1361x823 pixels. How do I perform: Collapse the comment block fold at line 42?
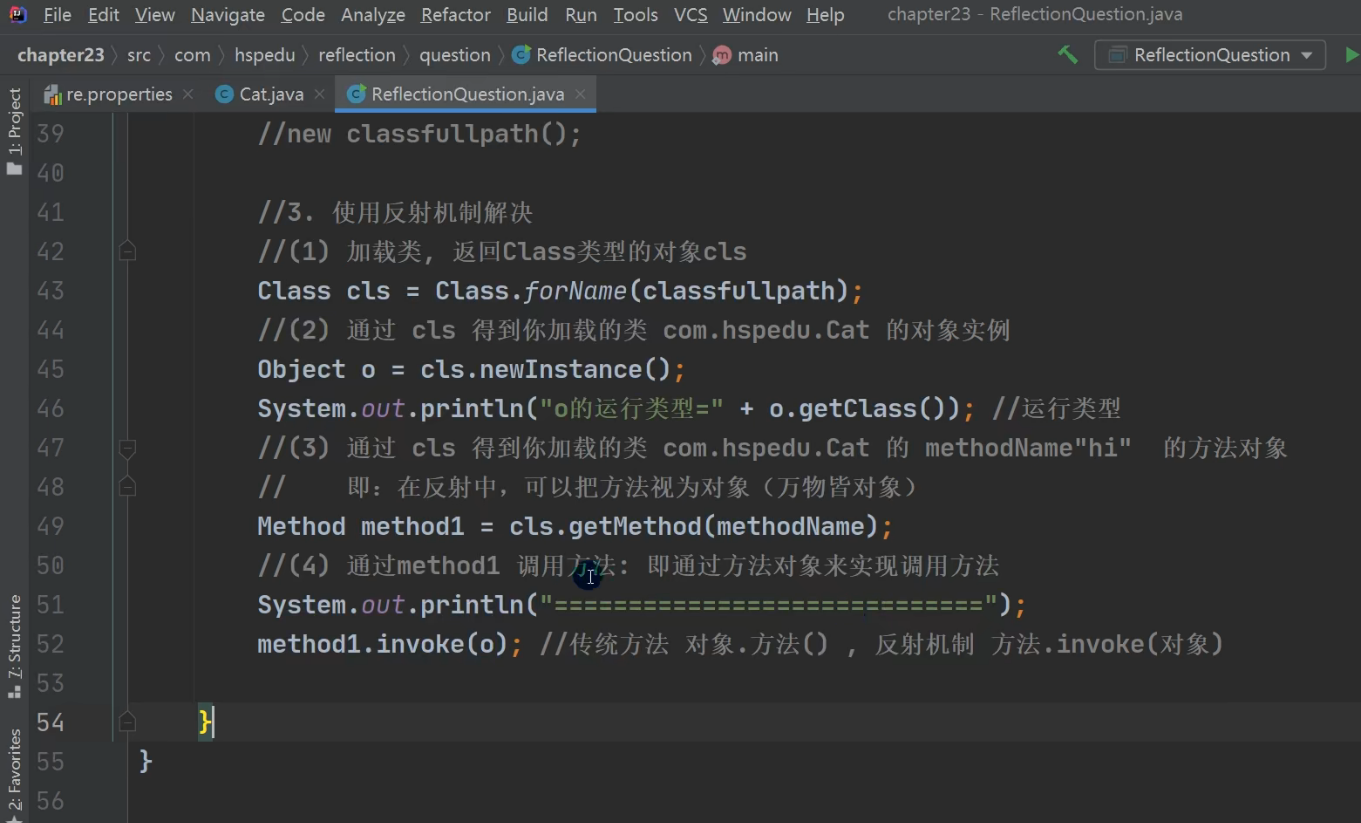click(127, 251)
